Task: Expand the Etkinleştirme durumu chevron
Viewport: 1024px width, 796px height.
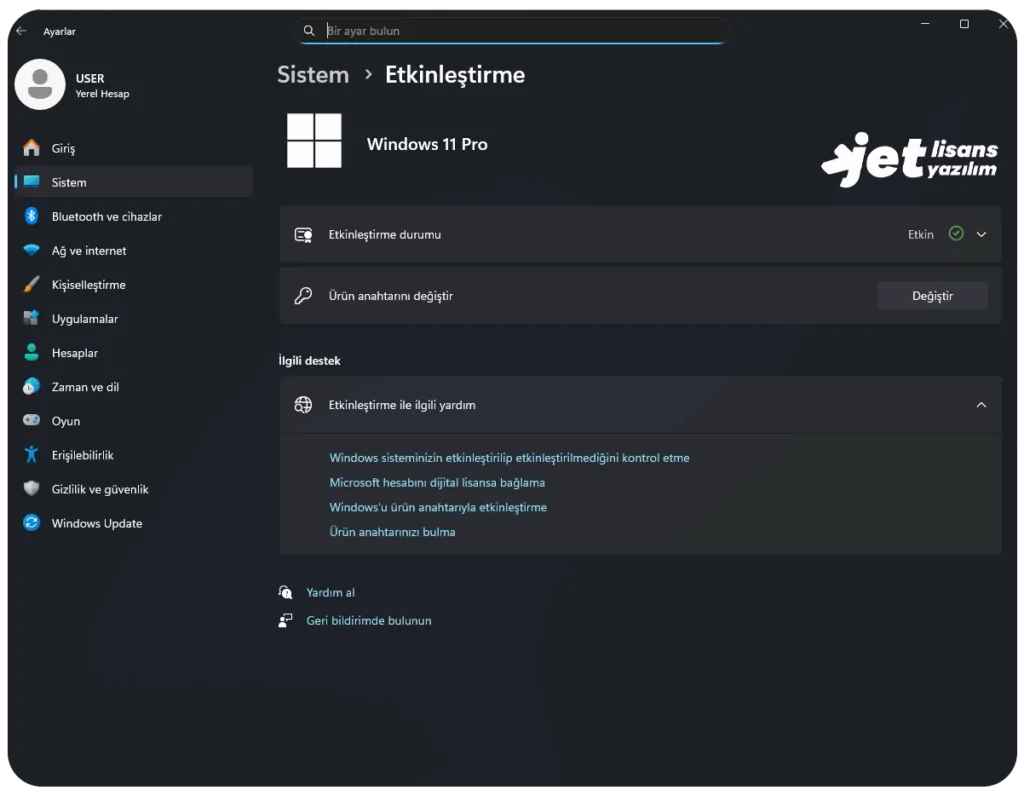Action: (x=981, y=235)
